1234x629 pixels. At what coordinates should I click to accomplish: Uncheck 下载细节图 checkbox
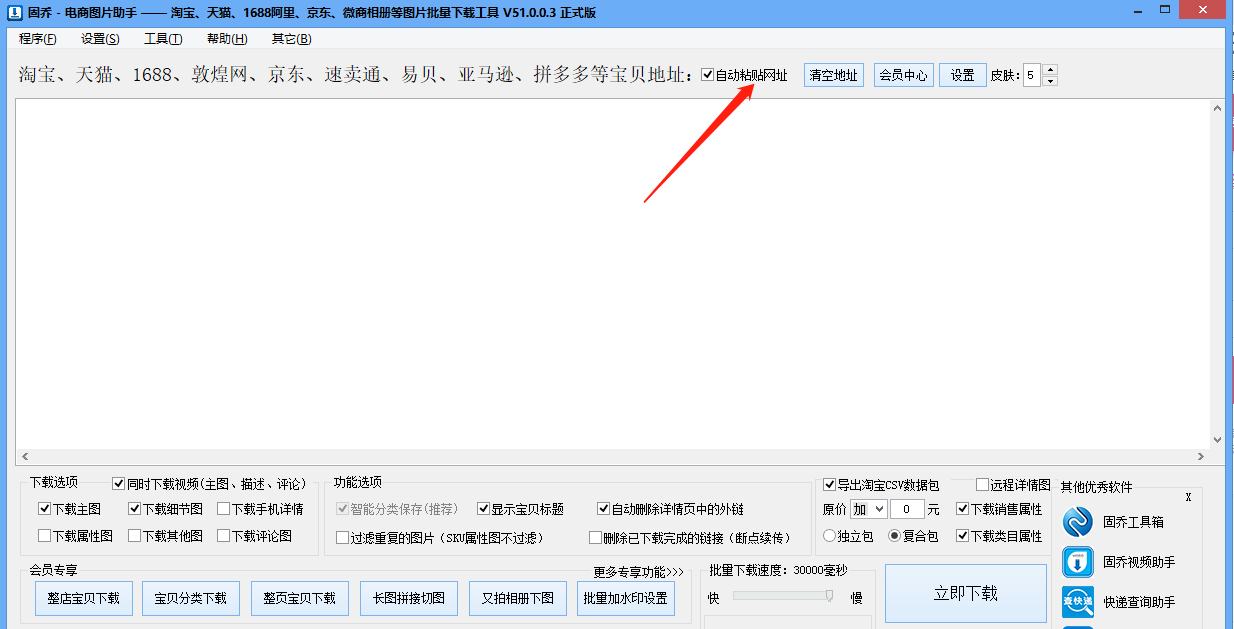(x=134, y=509)
